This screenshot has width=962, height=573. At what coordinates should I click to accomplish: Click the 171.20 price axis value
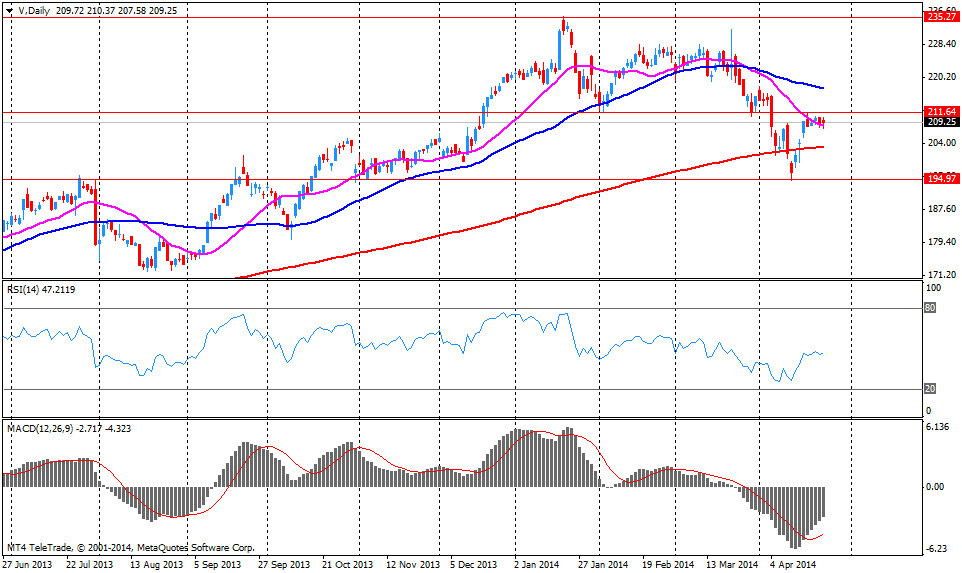coord(943,274)
